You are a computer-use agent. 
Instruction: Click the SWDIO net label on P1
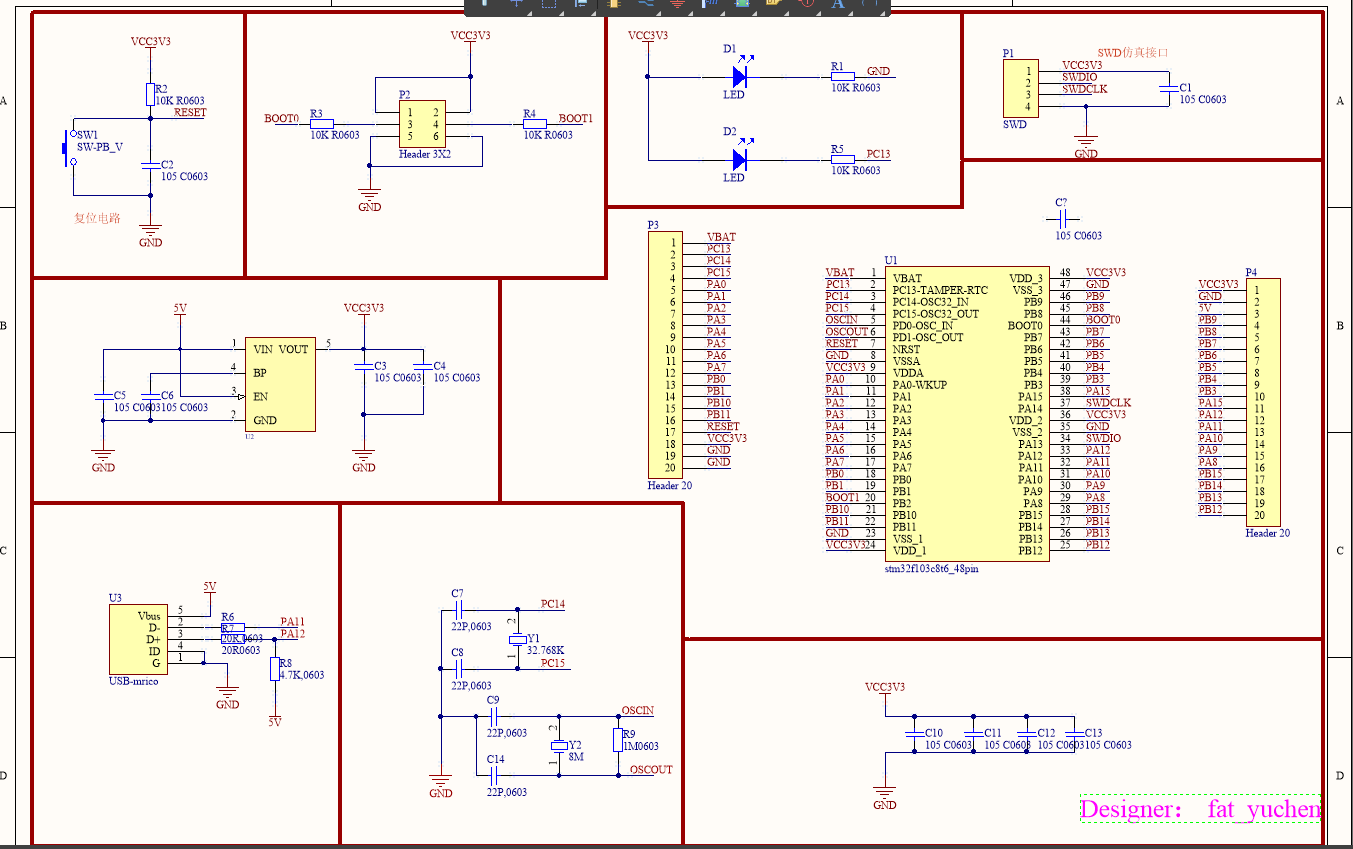(1079, 77)
